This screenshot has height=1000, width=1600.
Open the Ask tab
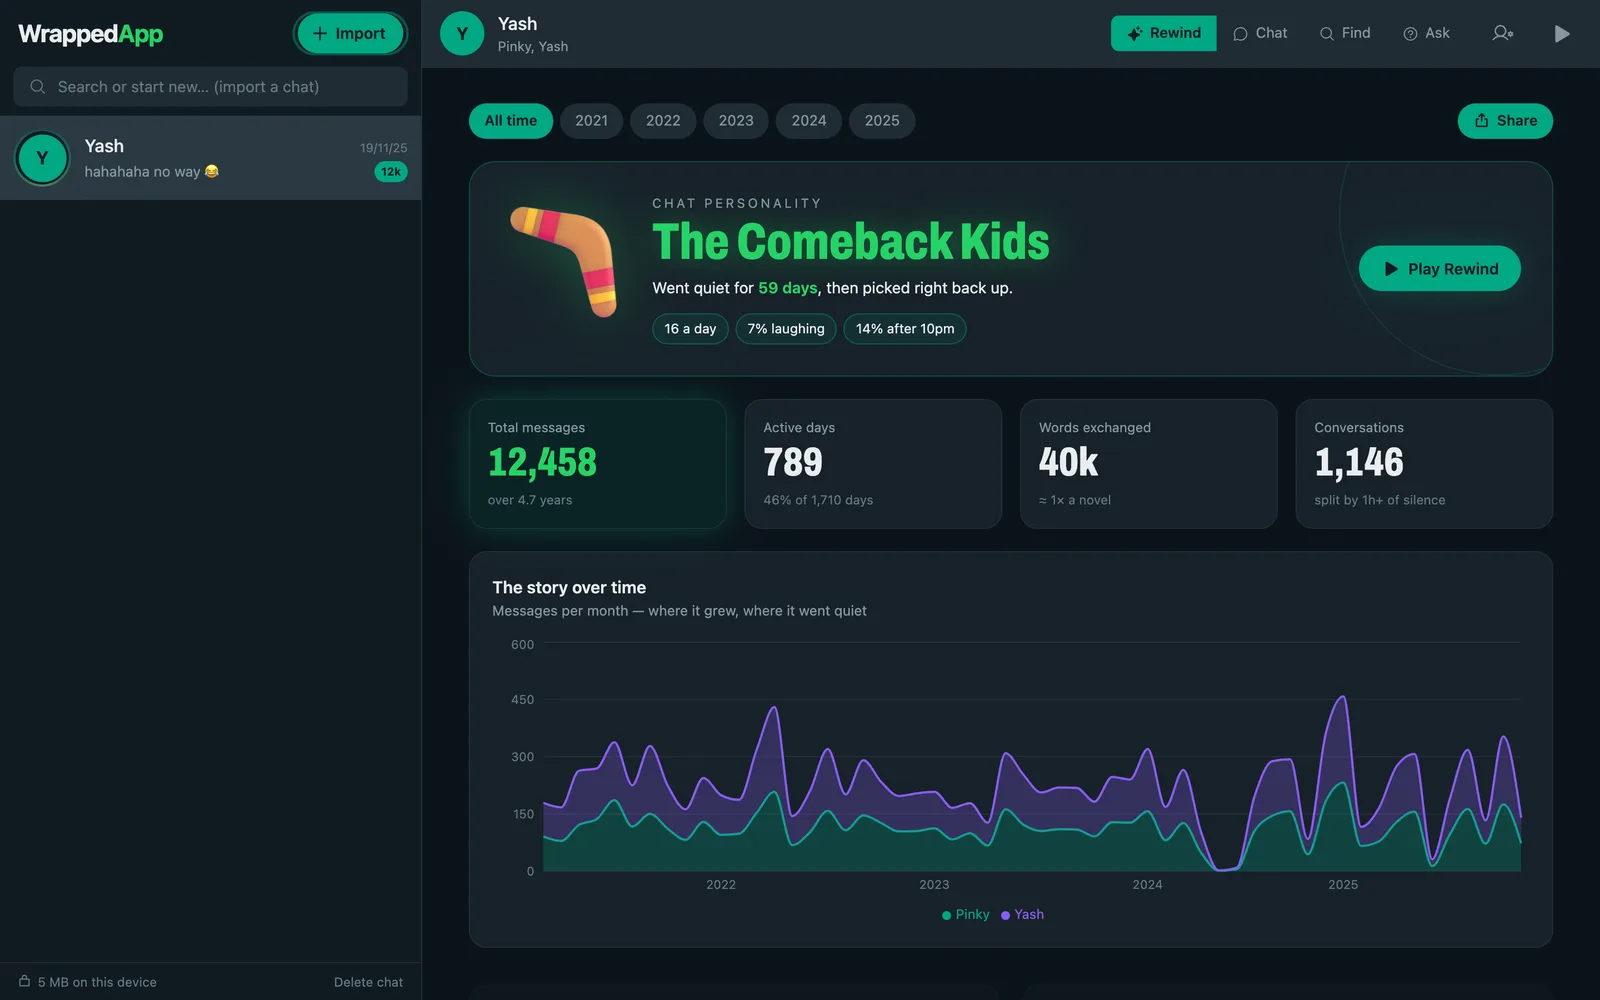(1426, 33)
